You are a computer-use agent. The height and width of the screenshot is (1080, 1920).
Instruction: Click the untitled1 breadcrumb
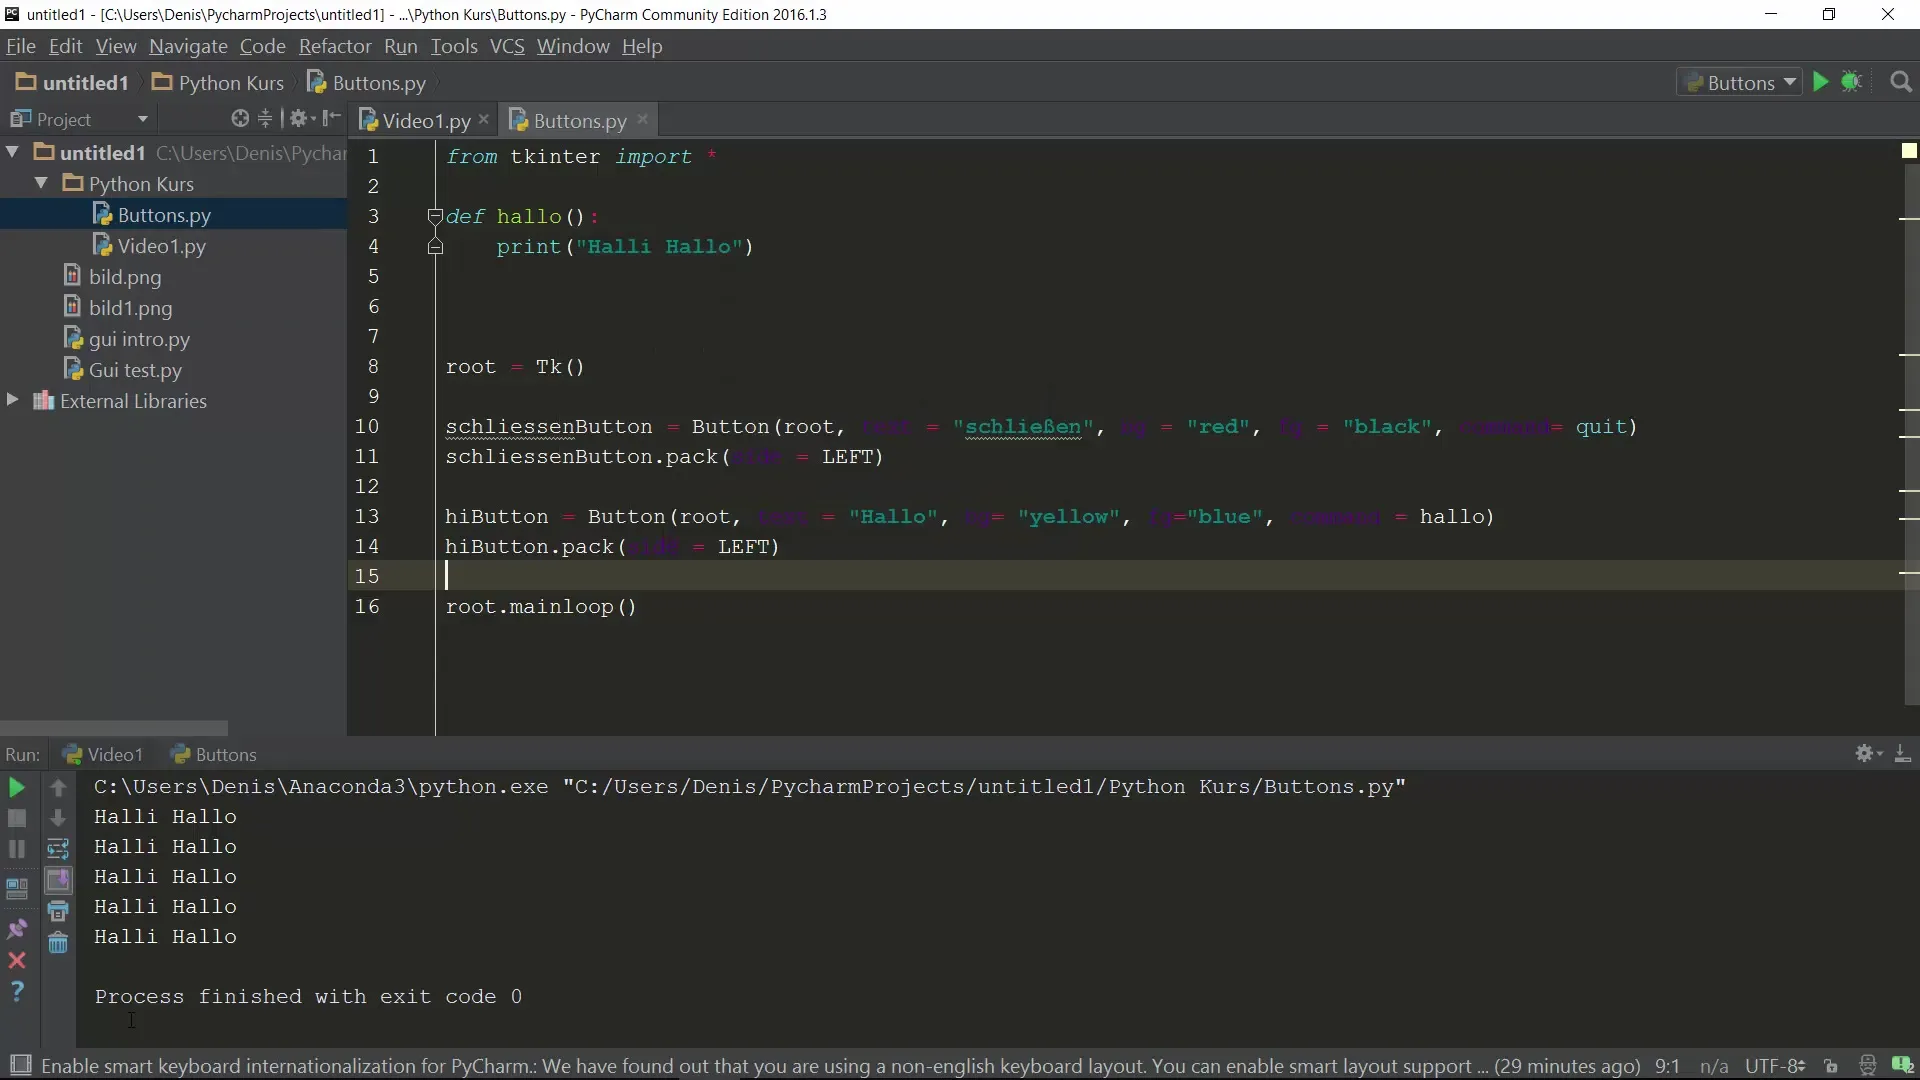click(x=72, y=82)
